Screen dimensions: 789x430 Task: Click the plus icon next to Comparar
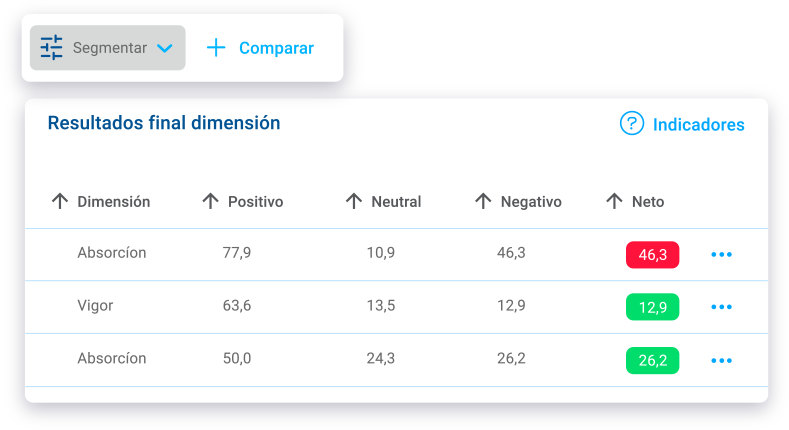point(216,48)
